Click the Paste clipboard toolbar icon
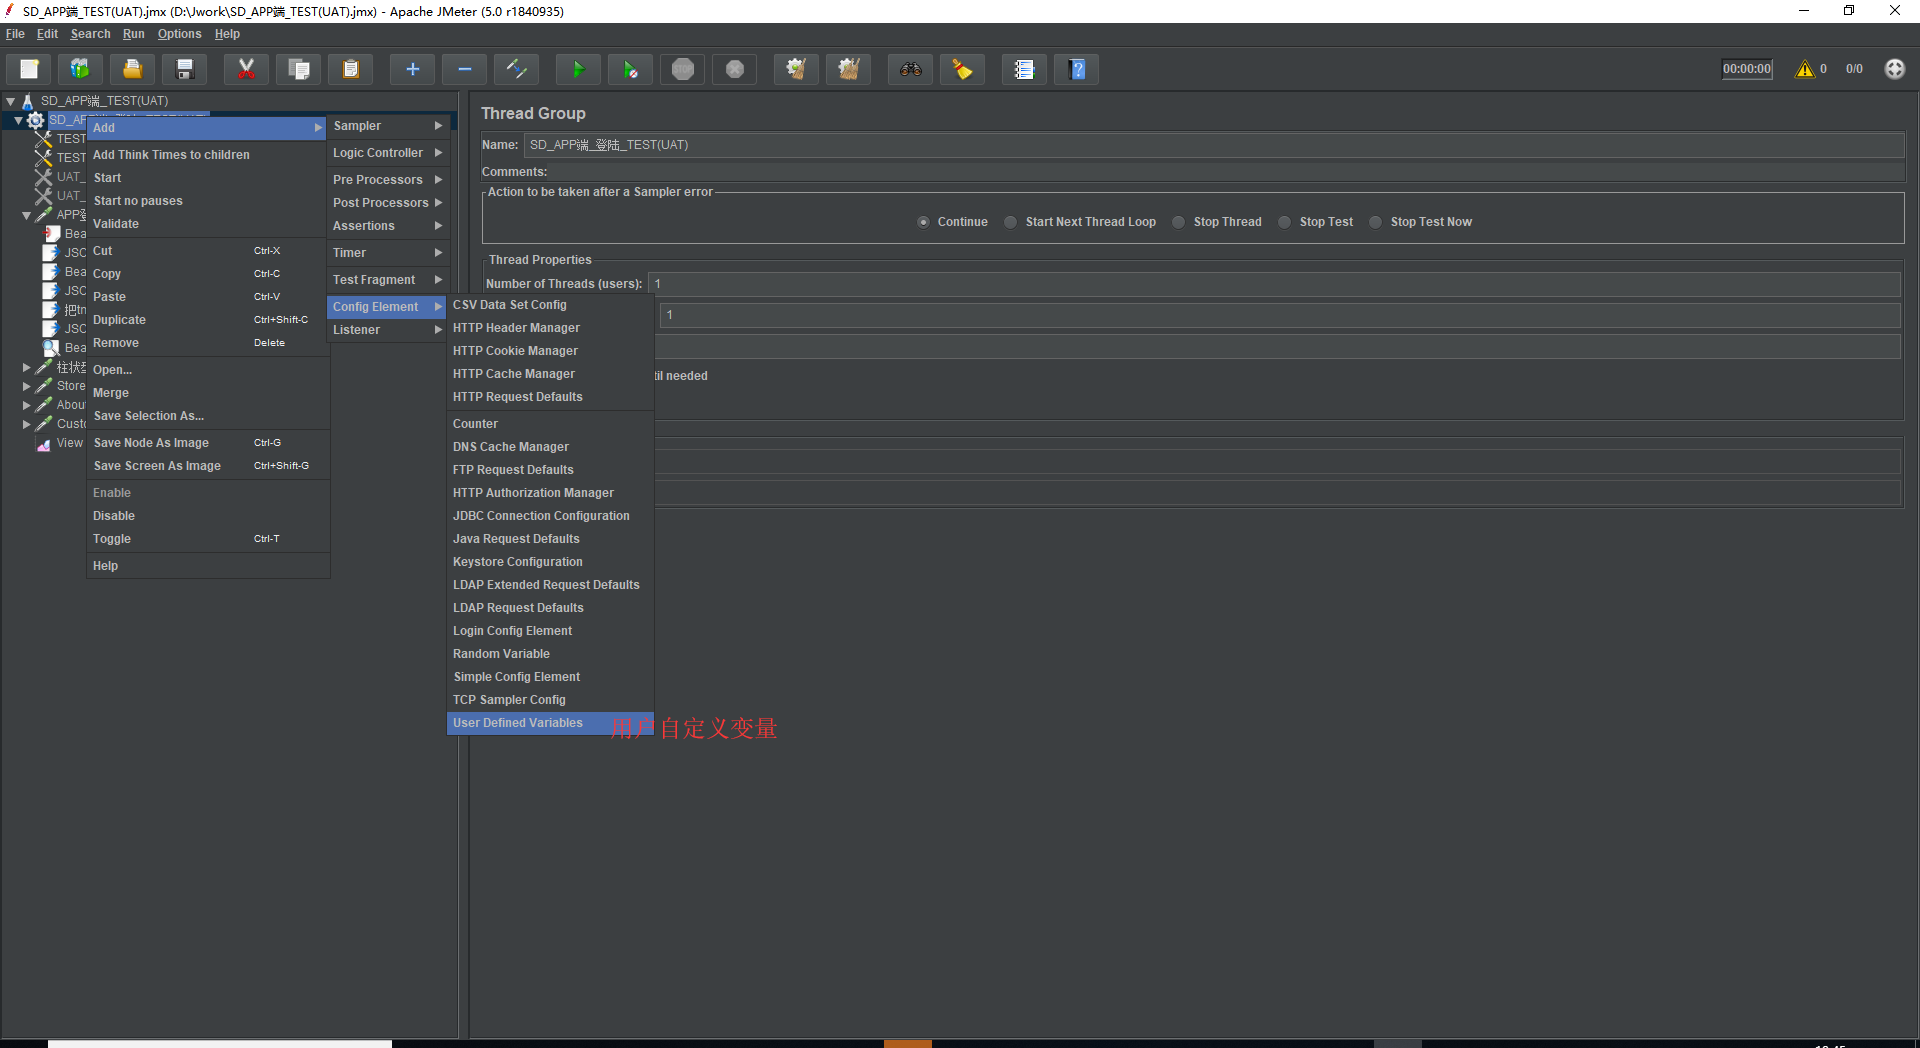The width and height of the screenshot is (1920, 1048). pos(350,69)
